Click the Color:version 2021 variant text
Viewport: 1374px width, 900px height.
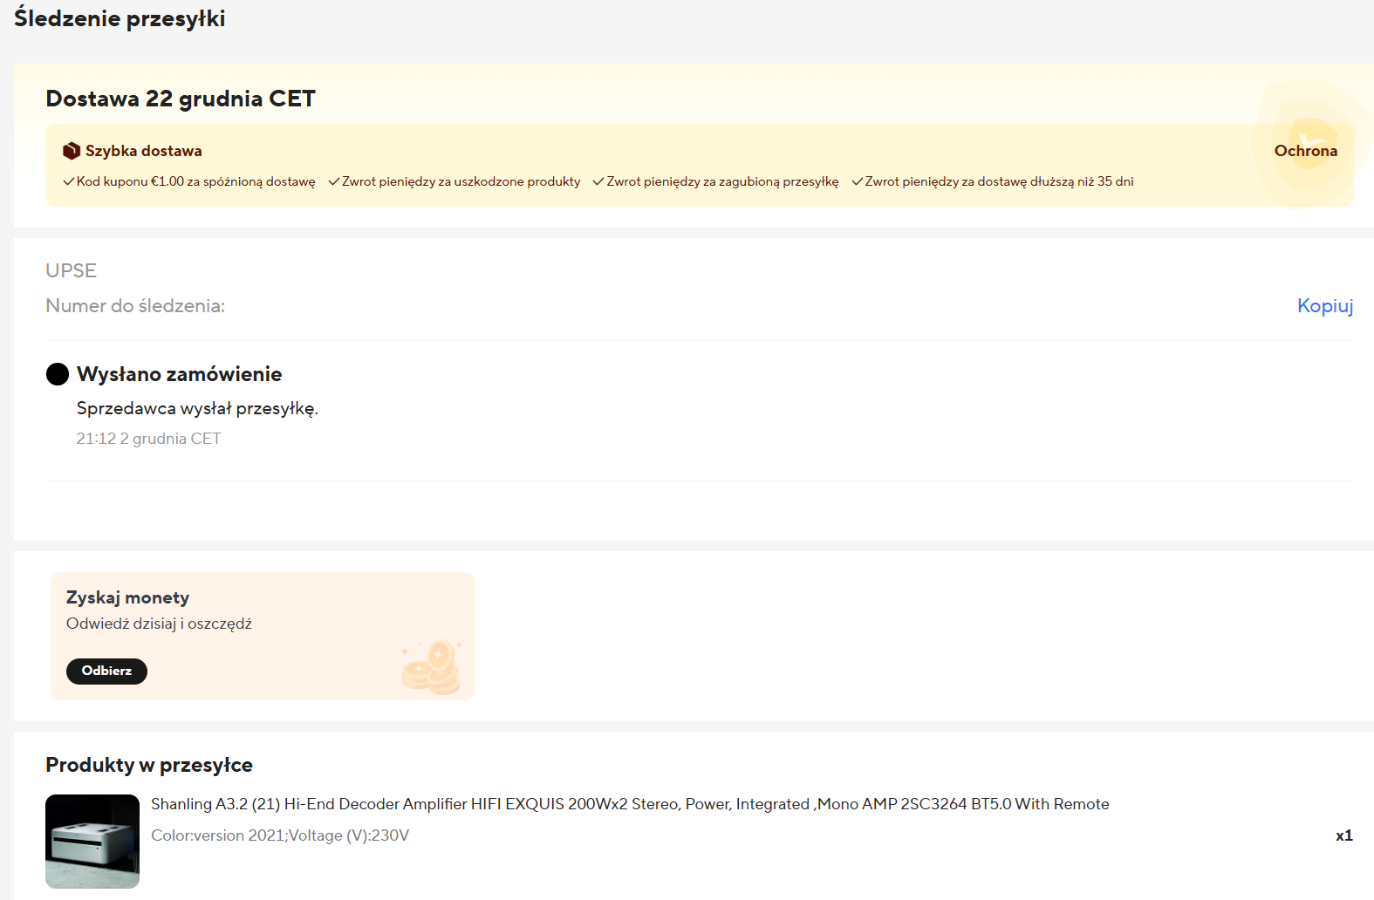280,835
